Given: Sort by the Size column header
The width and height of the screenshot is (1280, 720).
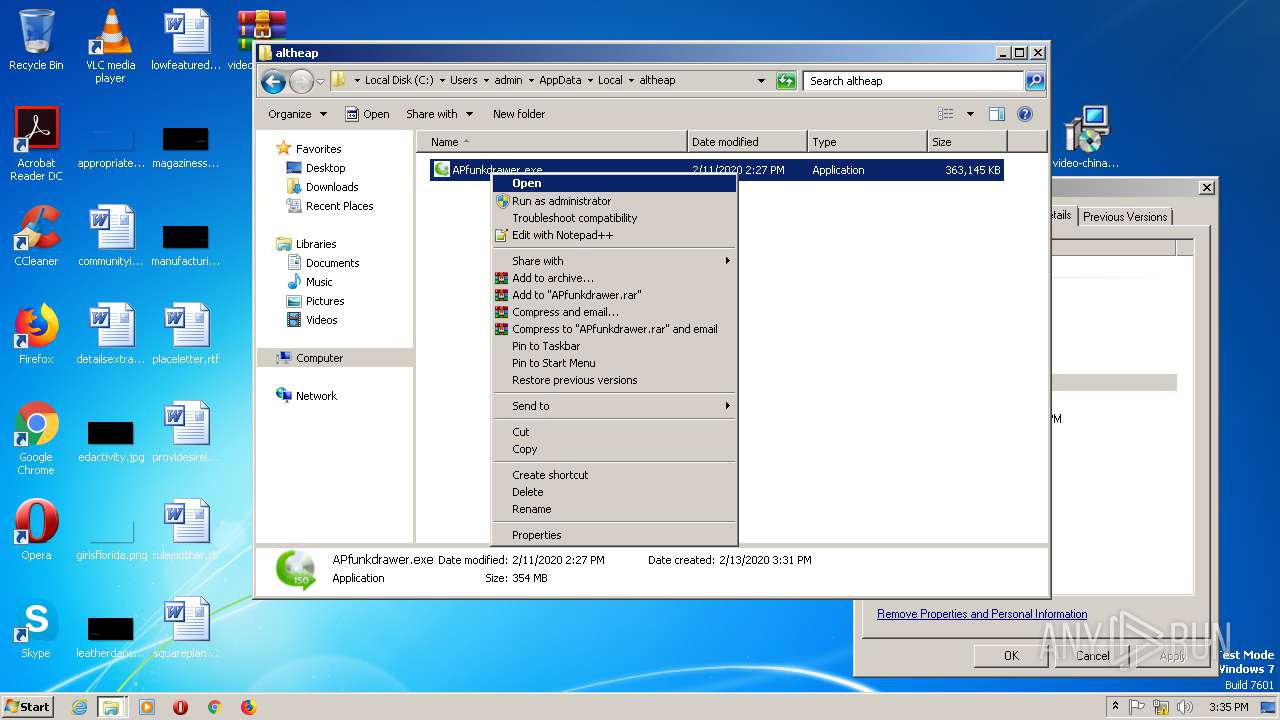Looking at the screenshot, I should point(967,142).
